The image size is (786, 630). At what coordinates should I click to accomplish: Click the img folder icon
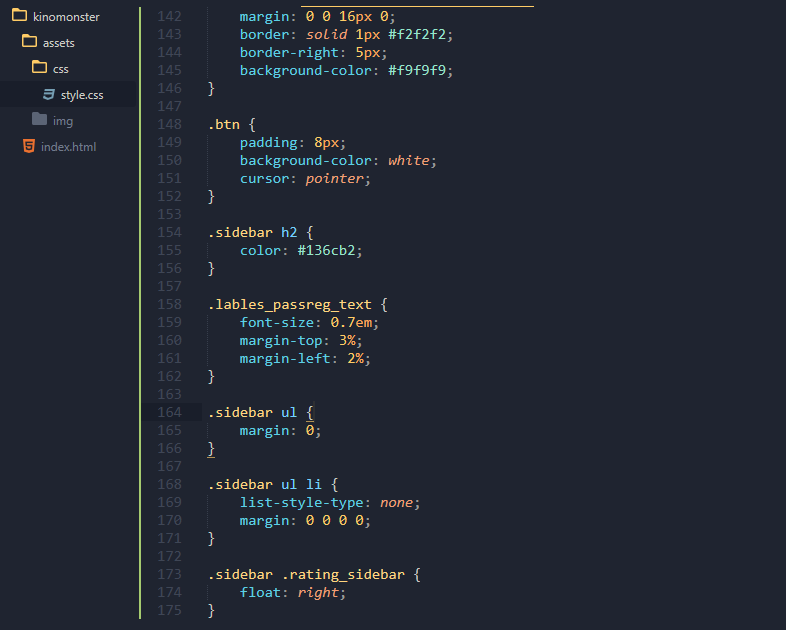pyautogui.click(x=40, y=119)
